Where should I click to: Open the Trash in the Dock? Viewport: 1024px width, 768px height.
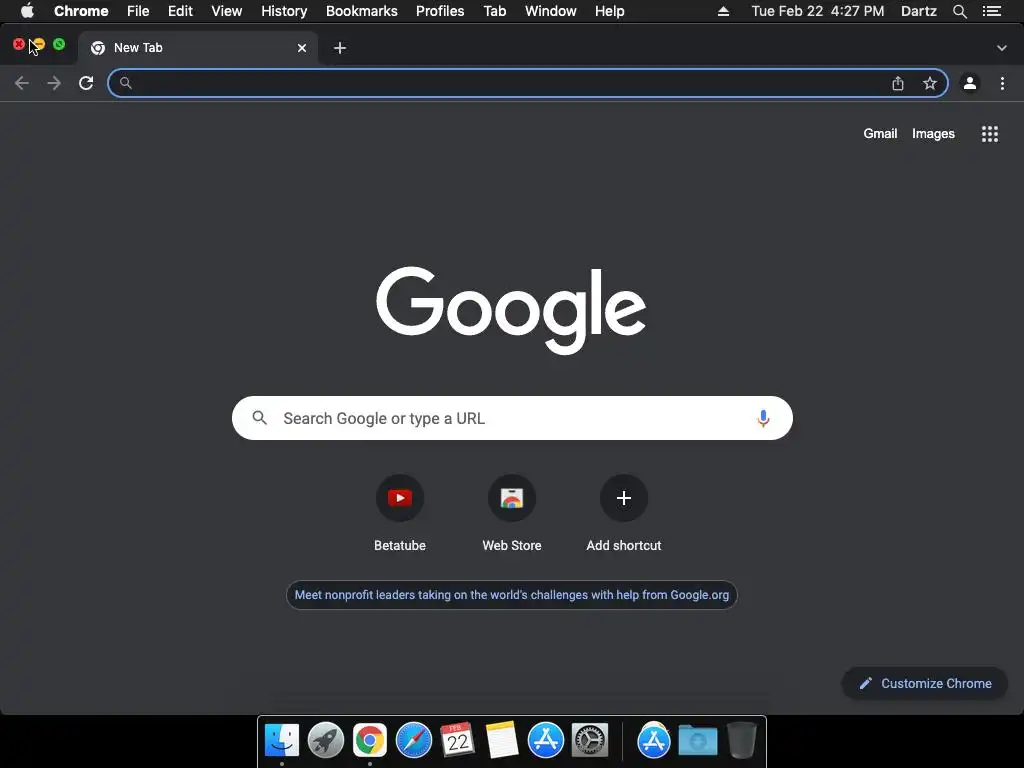click(x=742, y=741)
